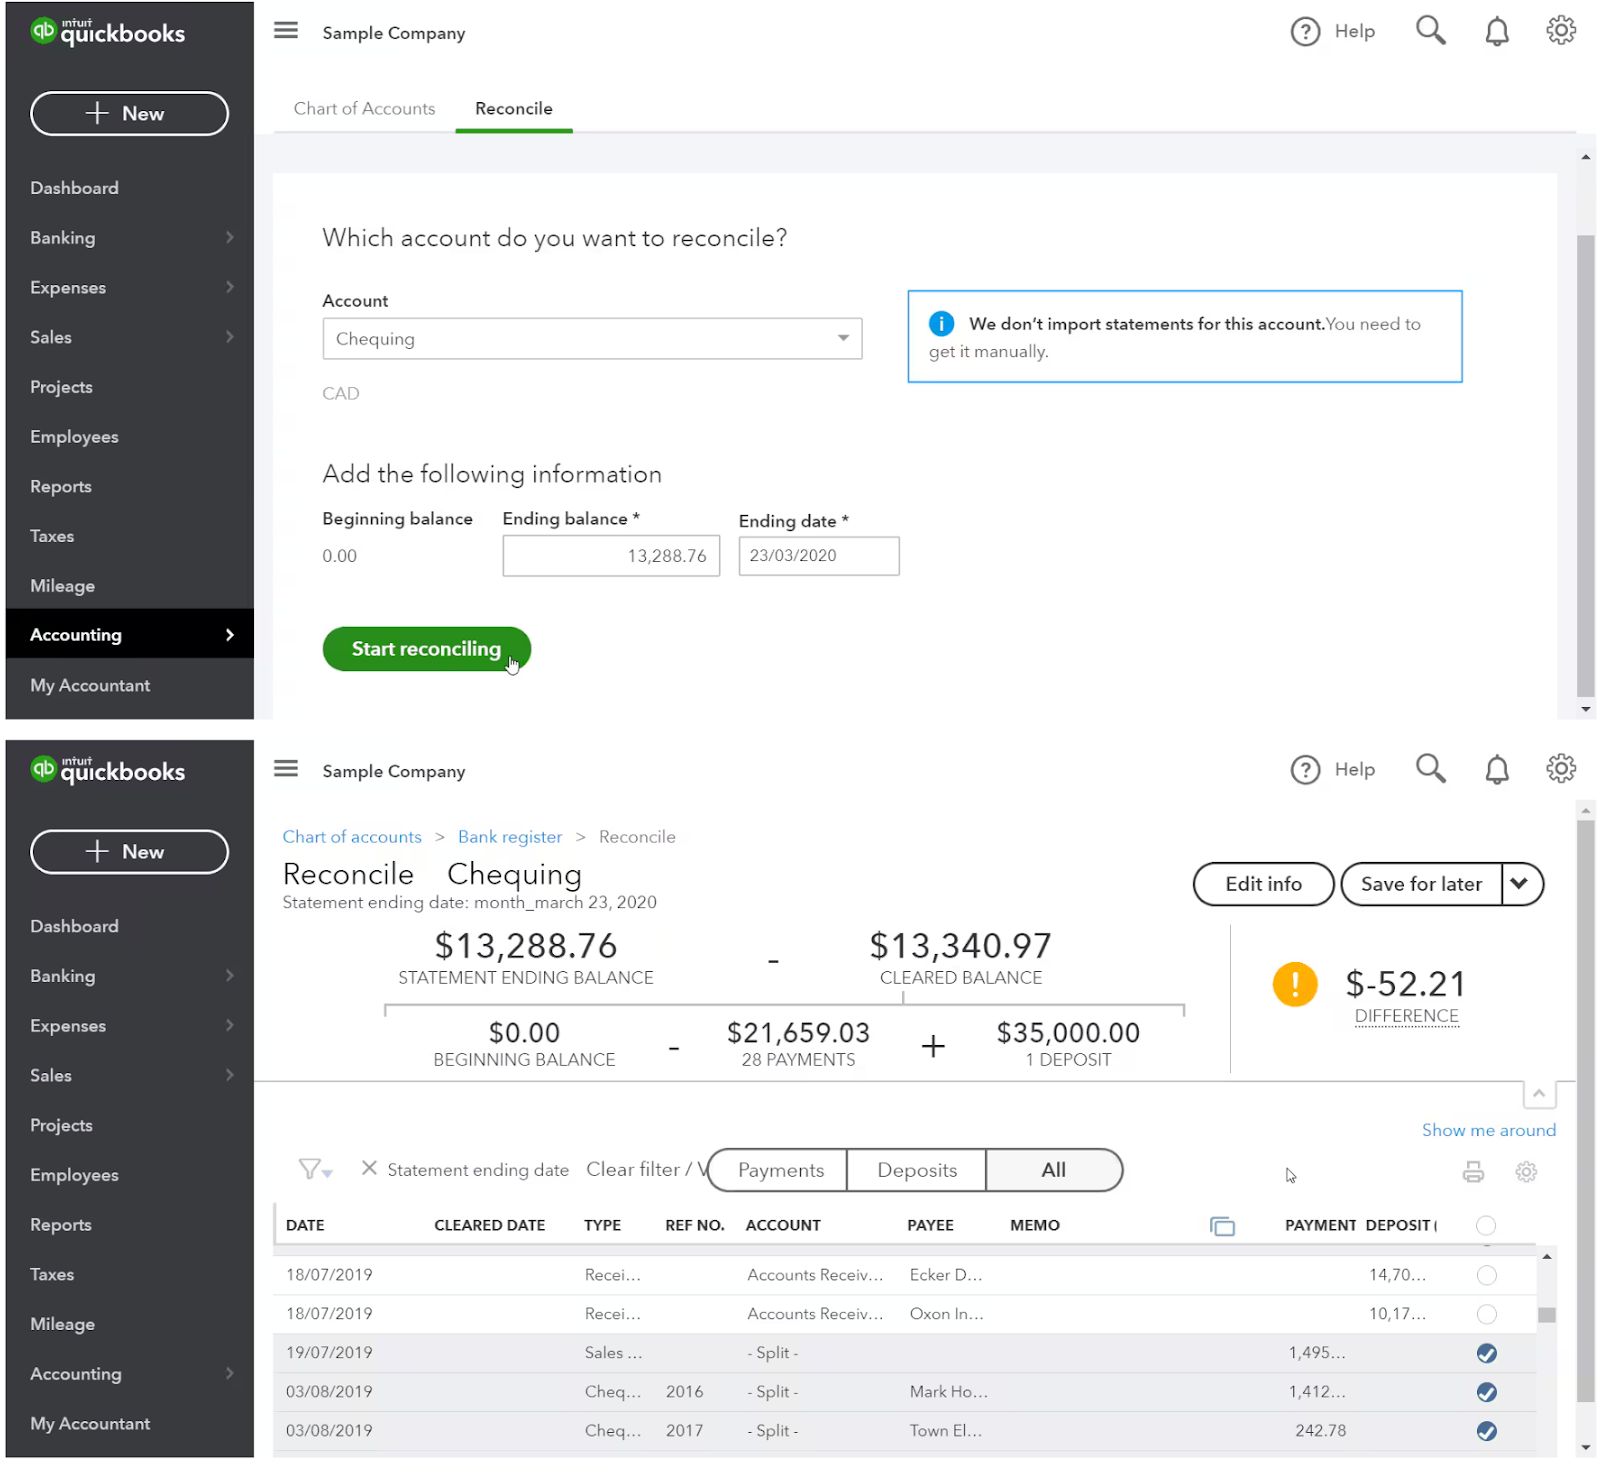This screenshot has height=1463, width=1600.
Task: Mark Ecker D receipt row as cleared
Action: click(x=1487, y=1276)
